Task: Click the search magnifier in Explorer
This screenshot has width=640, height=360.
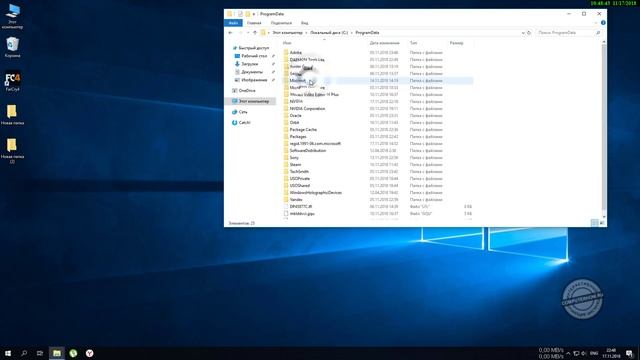Action: (598, 33)
